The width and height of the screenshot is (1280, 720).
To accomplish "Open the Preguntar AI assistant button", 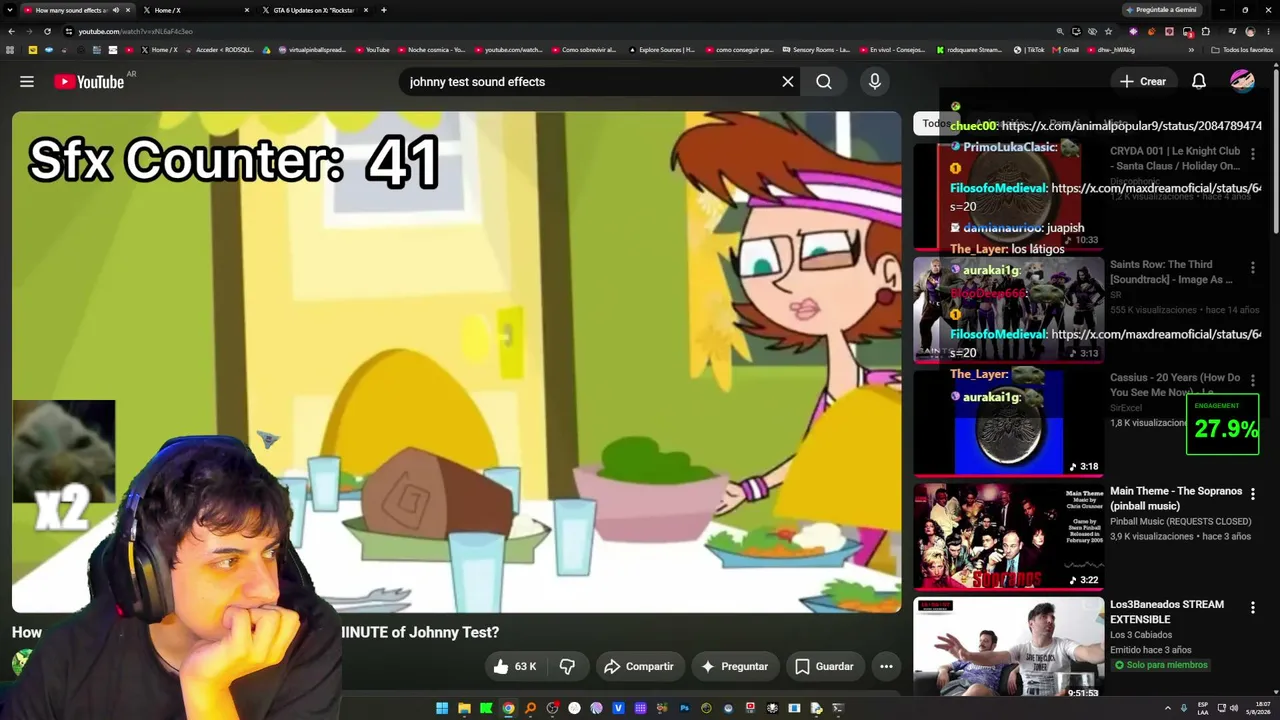I will coord(735,667).
